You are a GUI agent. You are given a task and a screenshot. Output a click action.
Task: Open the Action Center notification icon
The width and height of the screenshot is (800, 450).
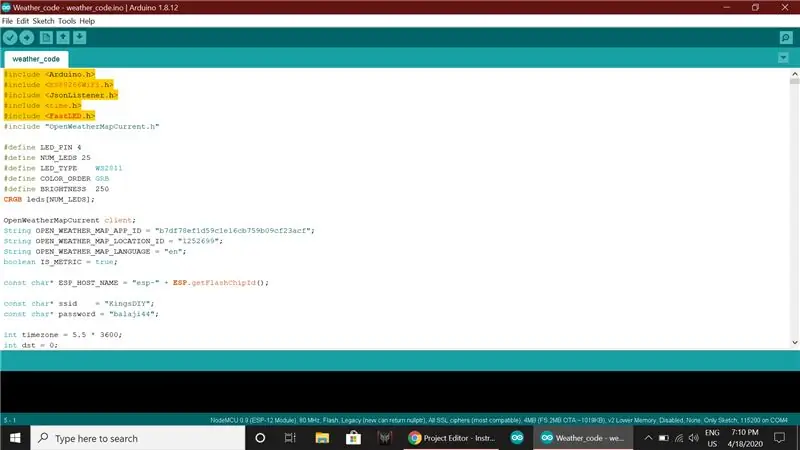point(779,438)
